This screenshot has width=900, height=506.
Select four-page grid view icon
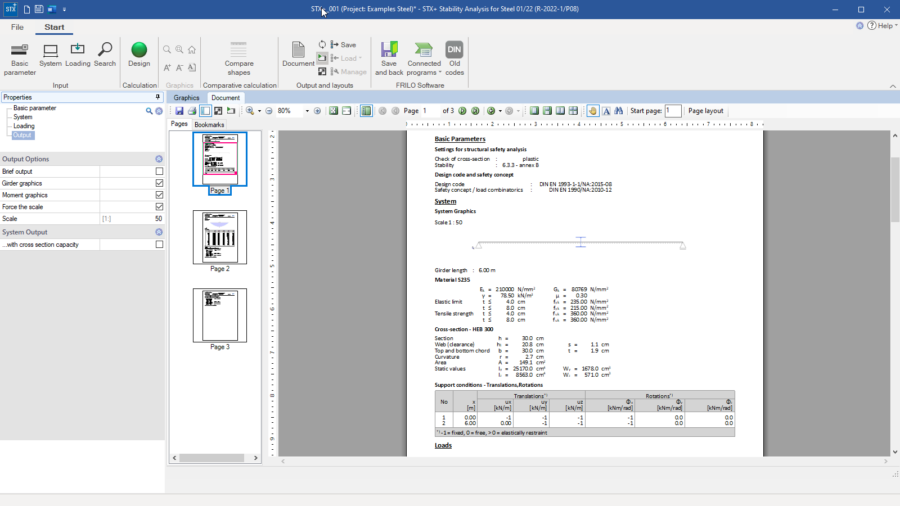573,111
